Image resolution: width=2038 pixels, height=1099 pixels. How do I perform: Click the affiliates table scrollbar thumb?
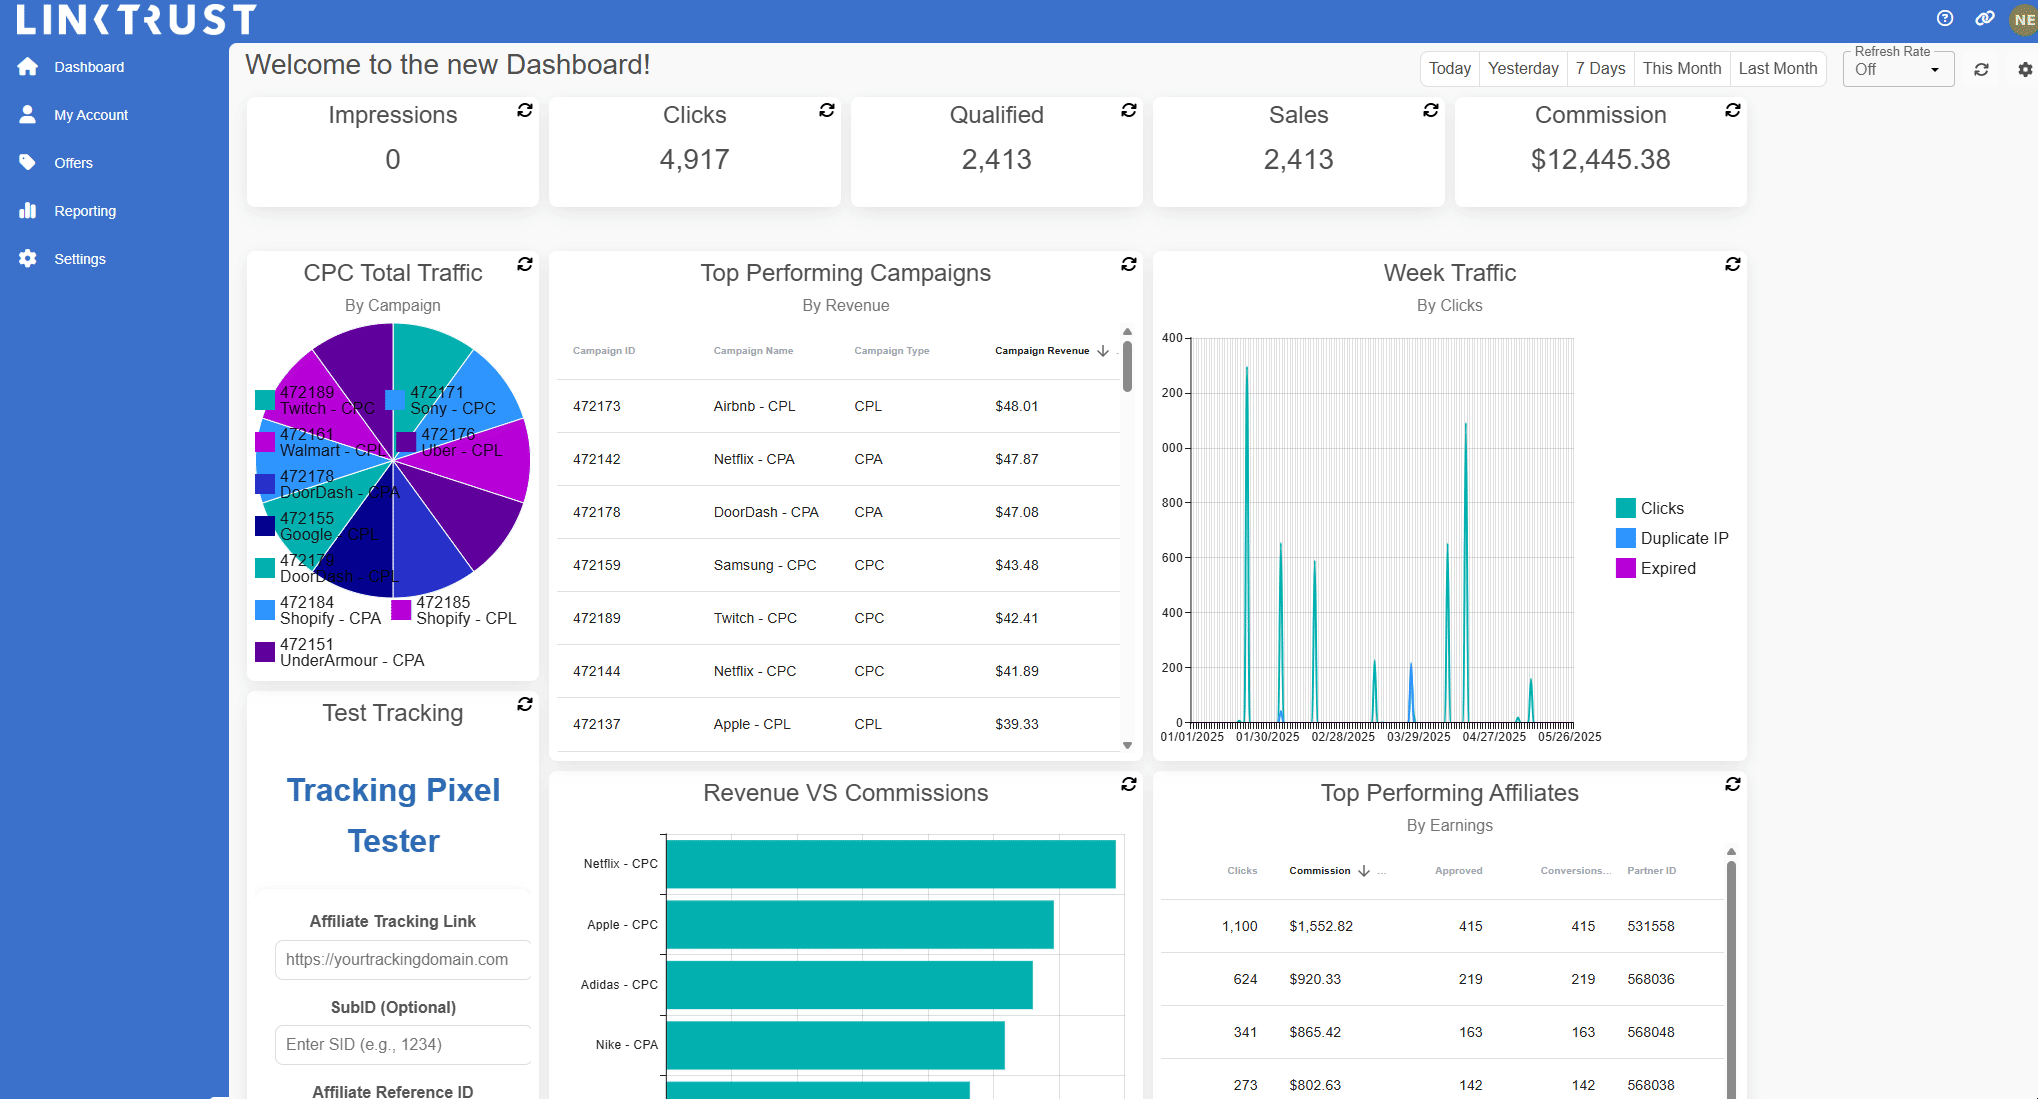pos(1731,980)
